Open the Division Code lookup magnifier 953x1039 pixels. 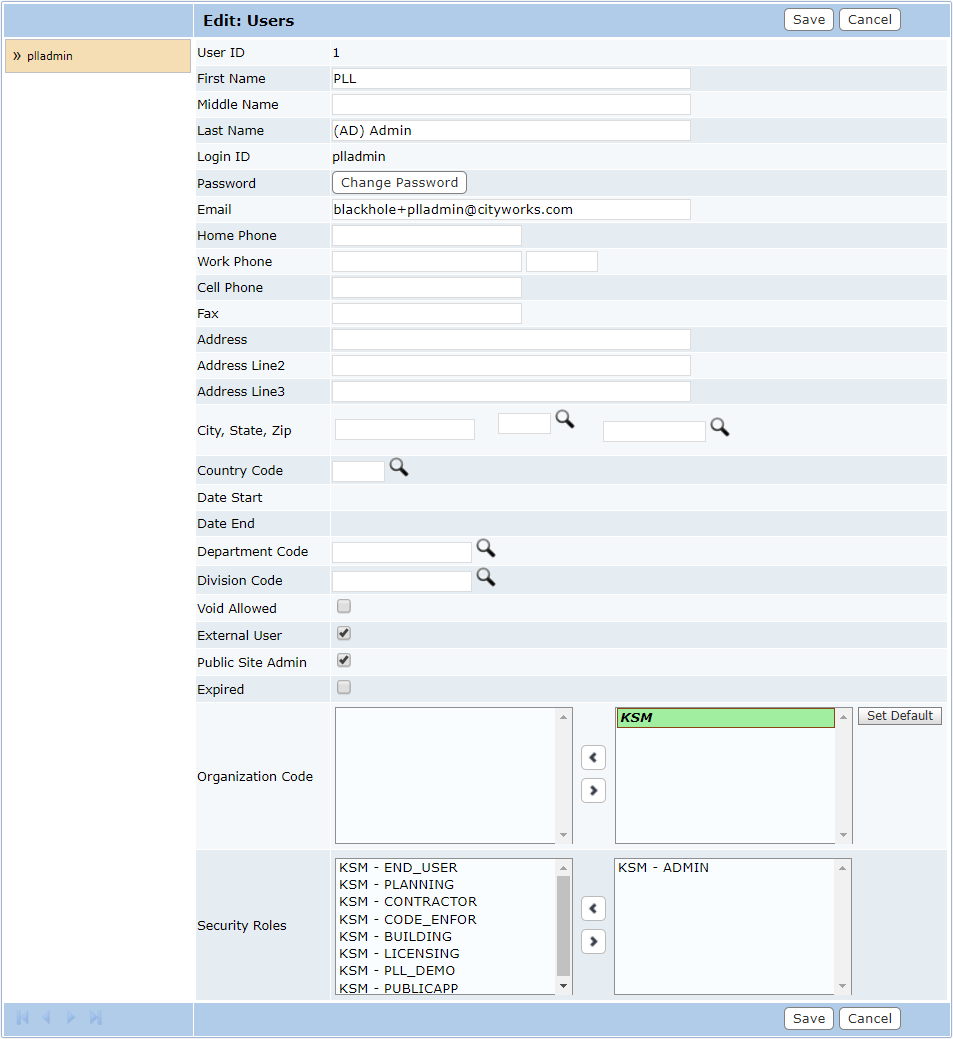[x=485, y=577]
